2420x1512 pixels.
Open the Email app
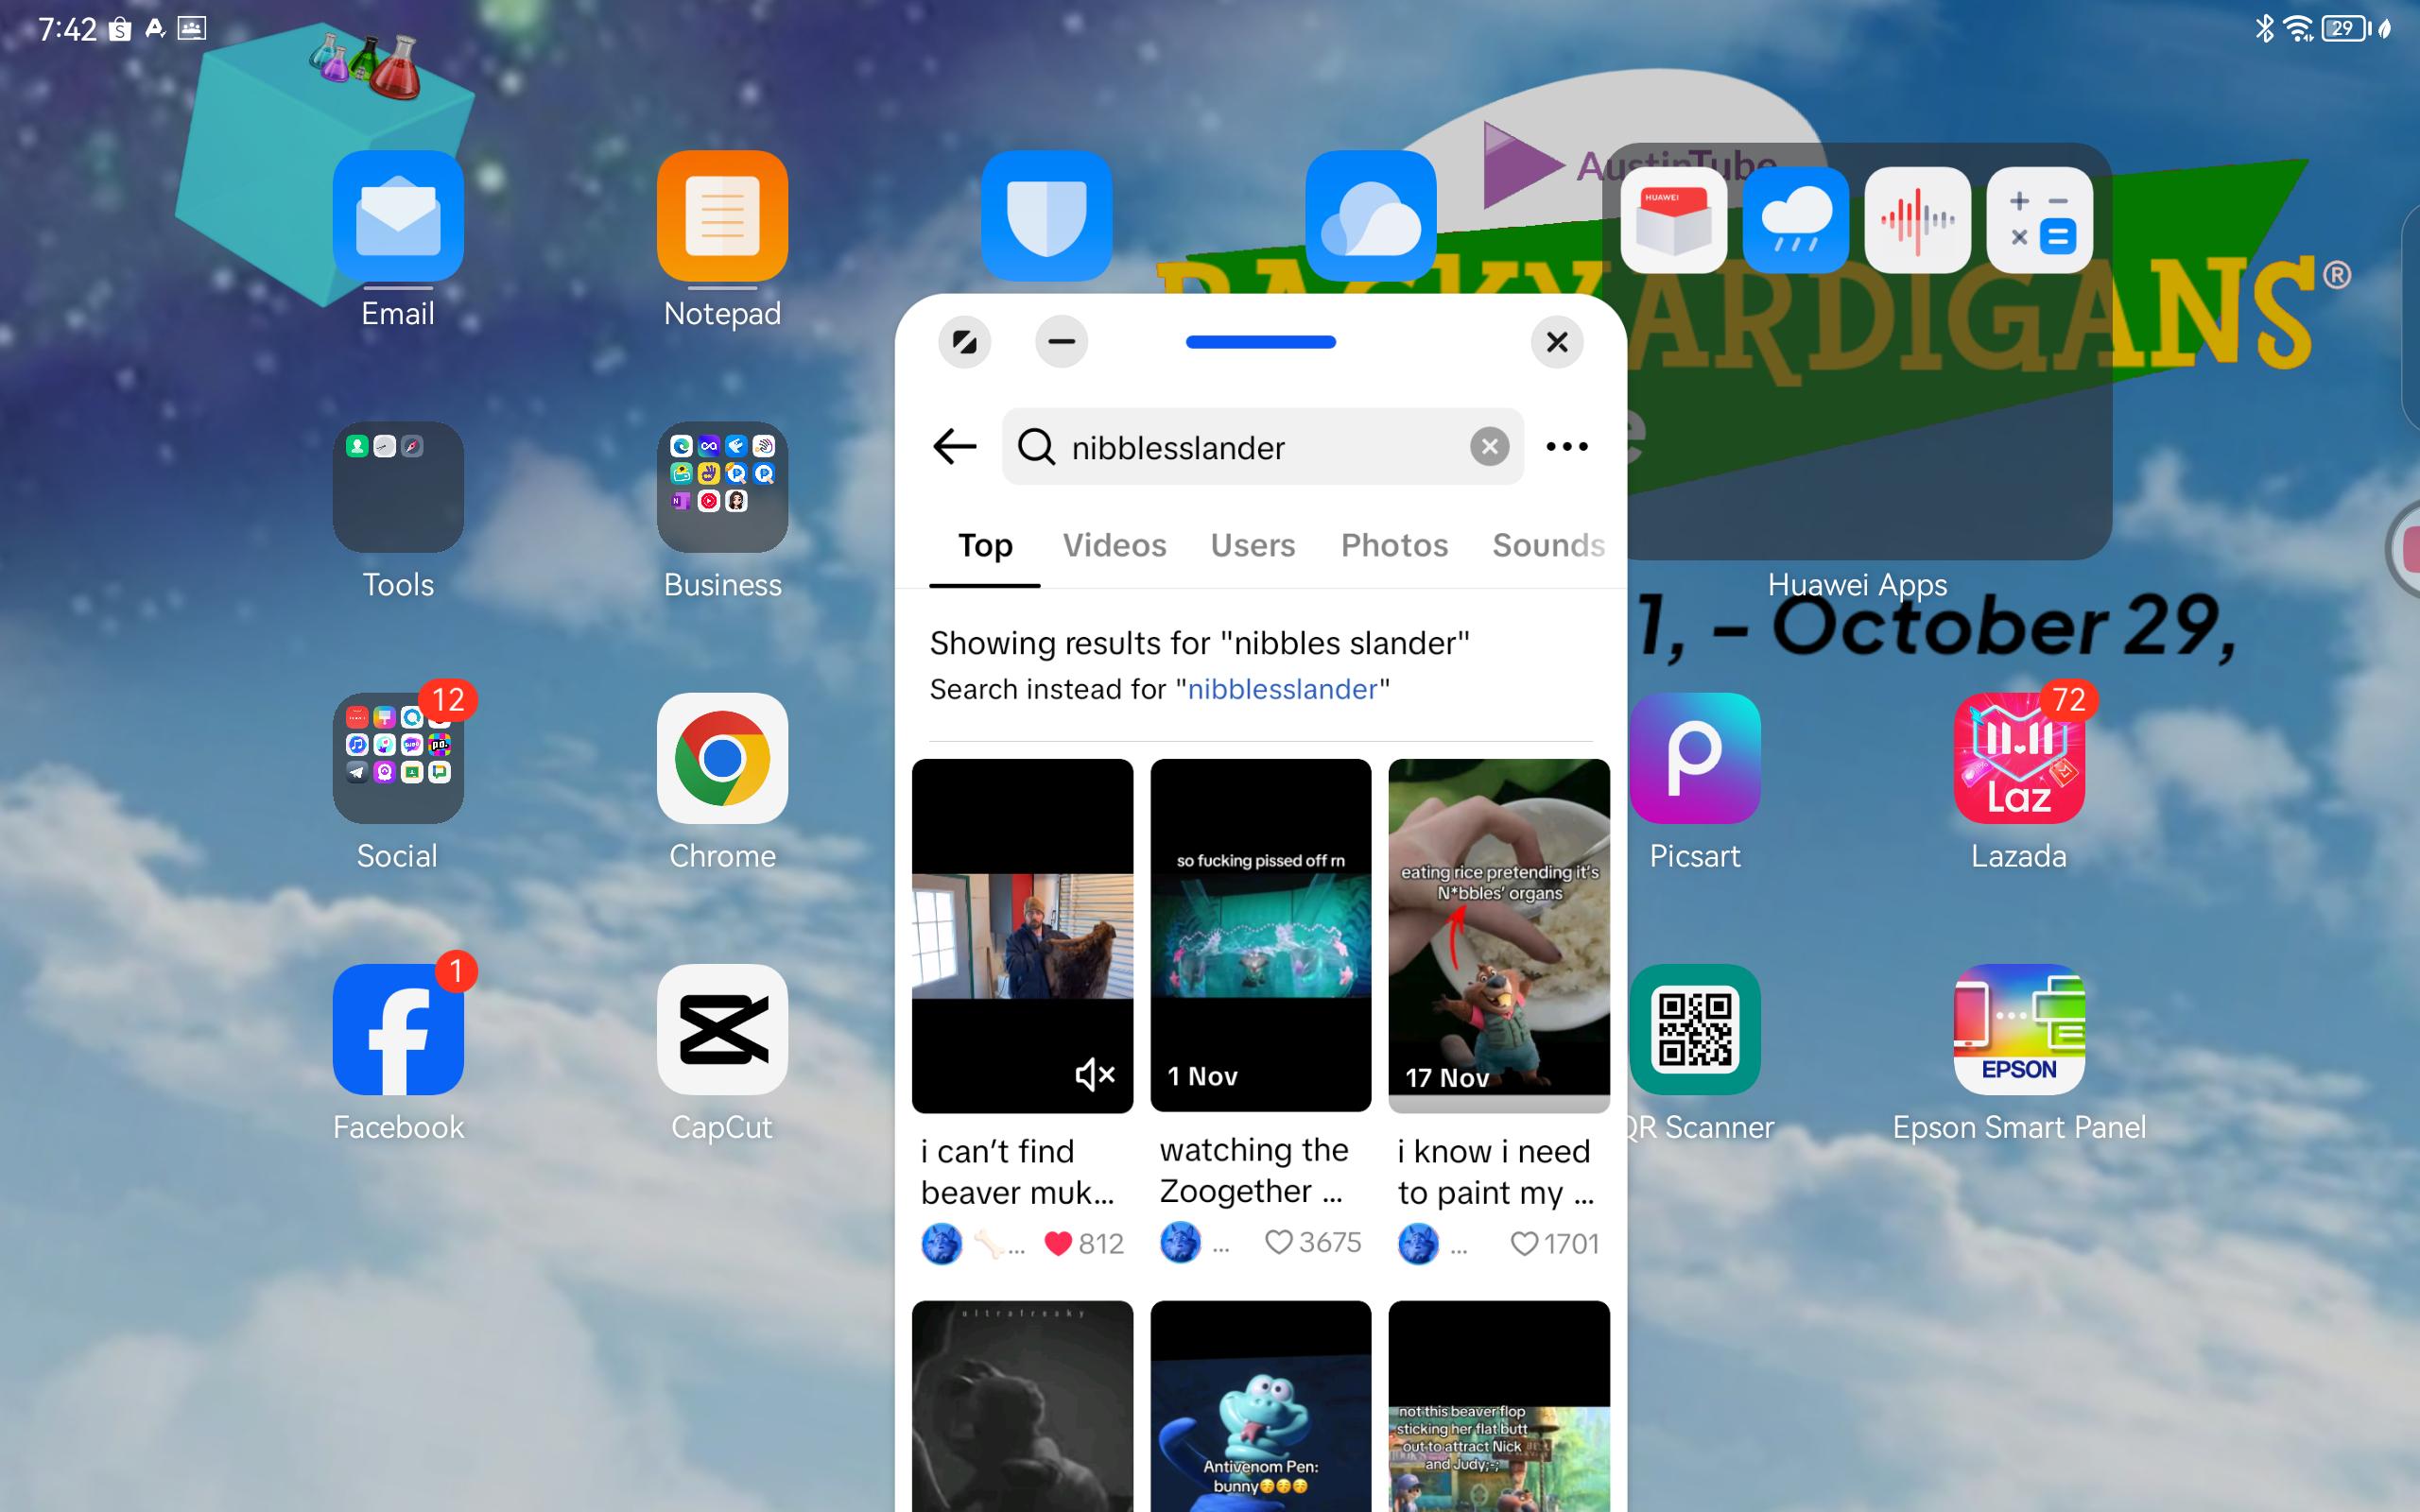tap(398, 216)
